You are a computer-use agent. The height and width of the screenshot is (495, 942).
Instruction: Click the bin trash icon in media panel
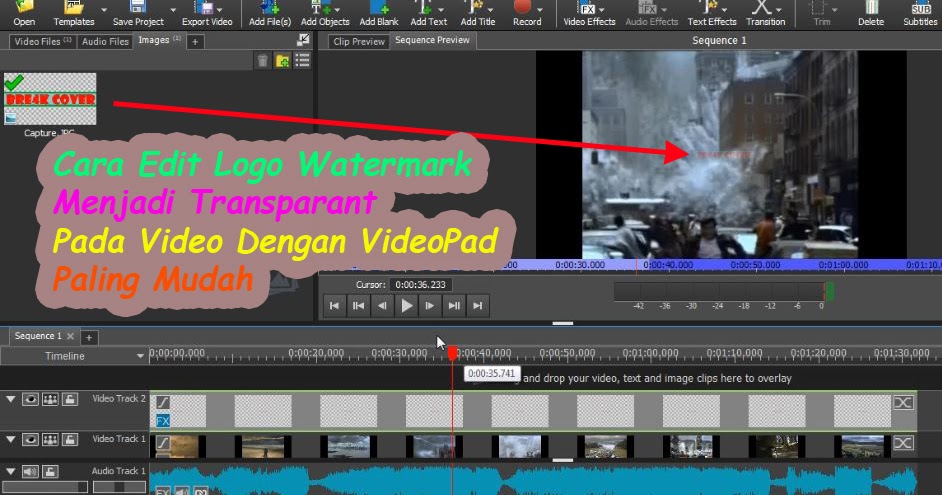[x=263, y=61]
